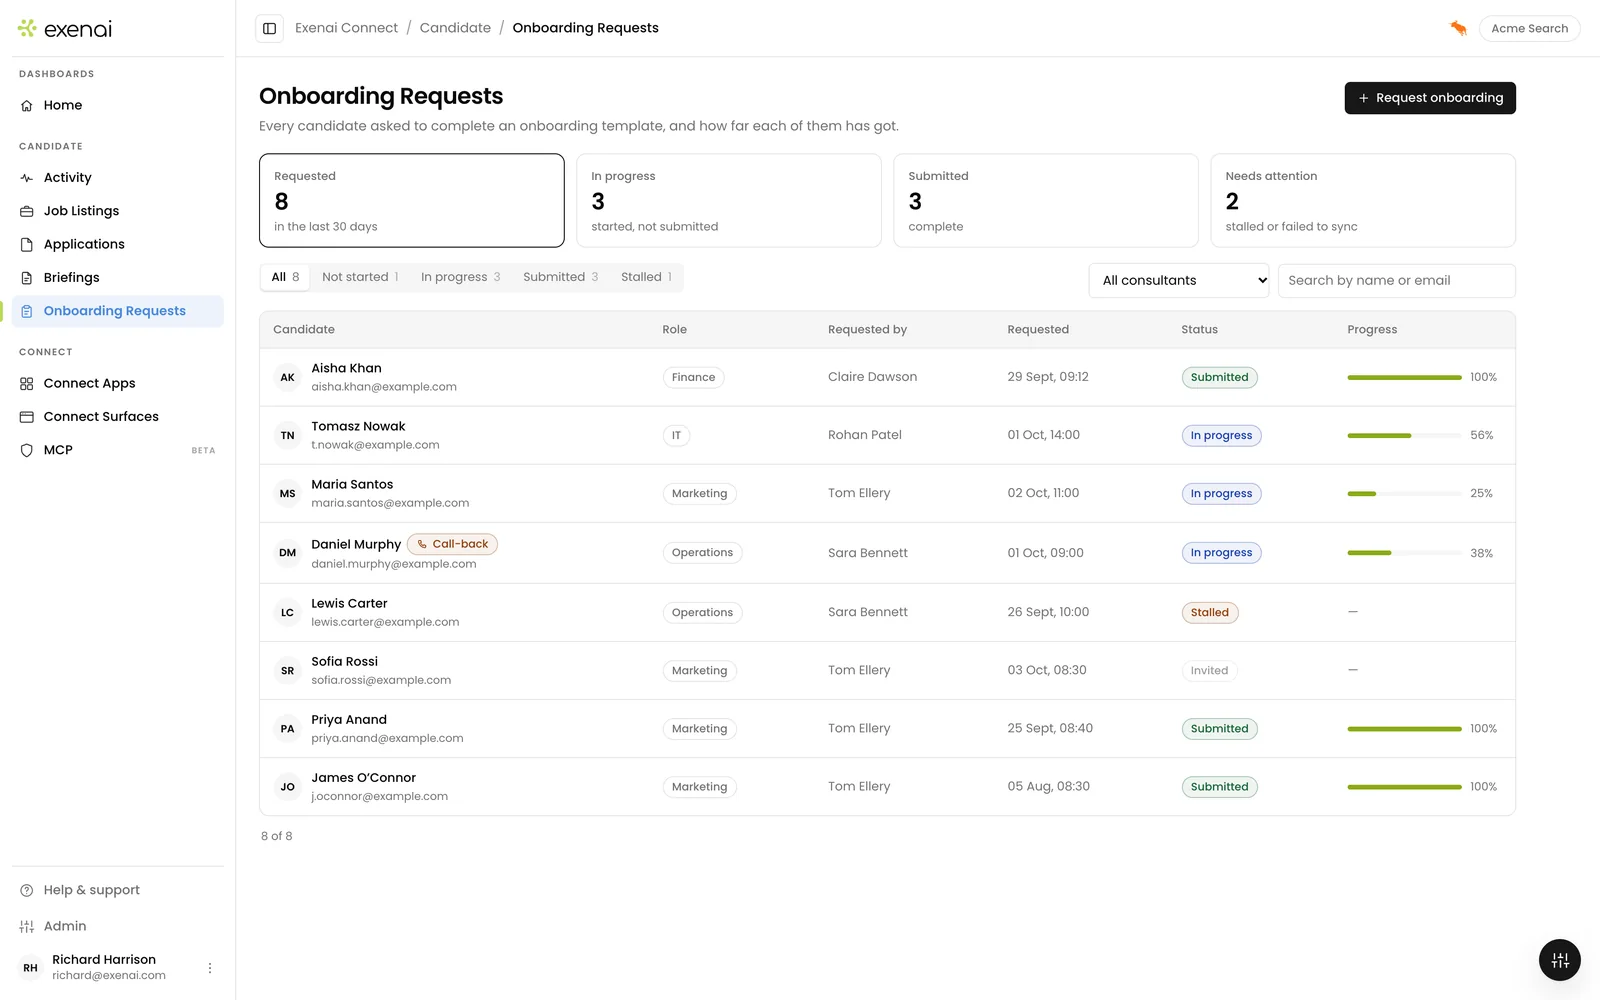This screenshot has height=1000, width=1600.
Task: Click James O'Connor candidate name
Action: tap(363, 778)
